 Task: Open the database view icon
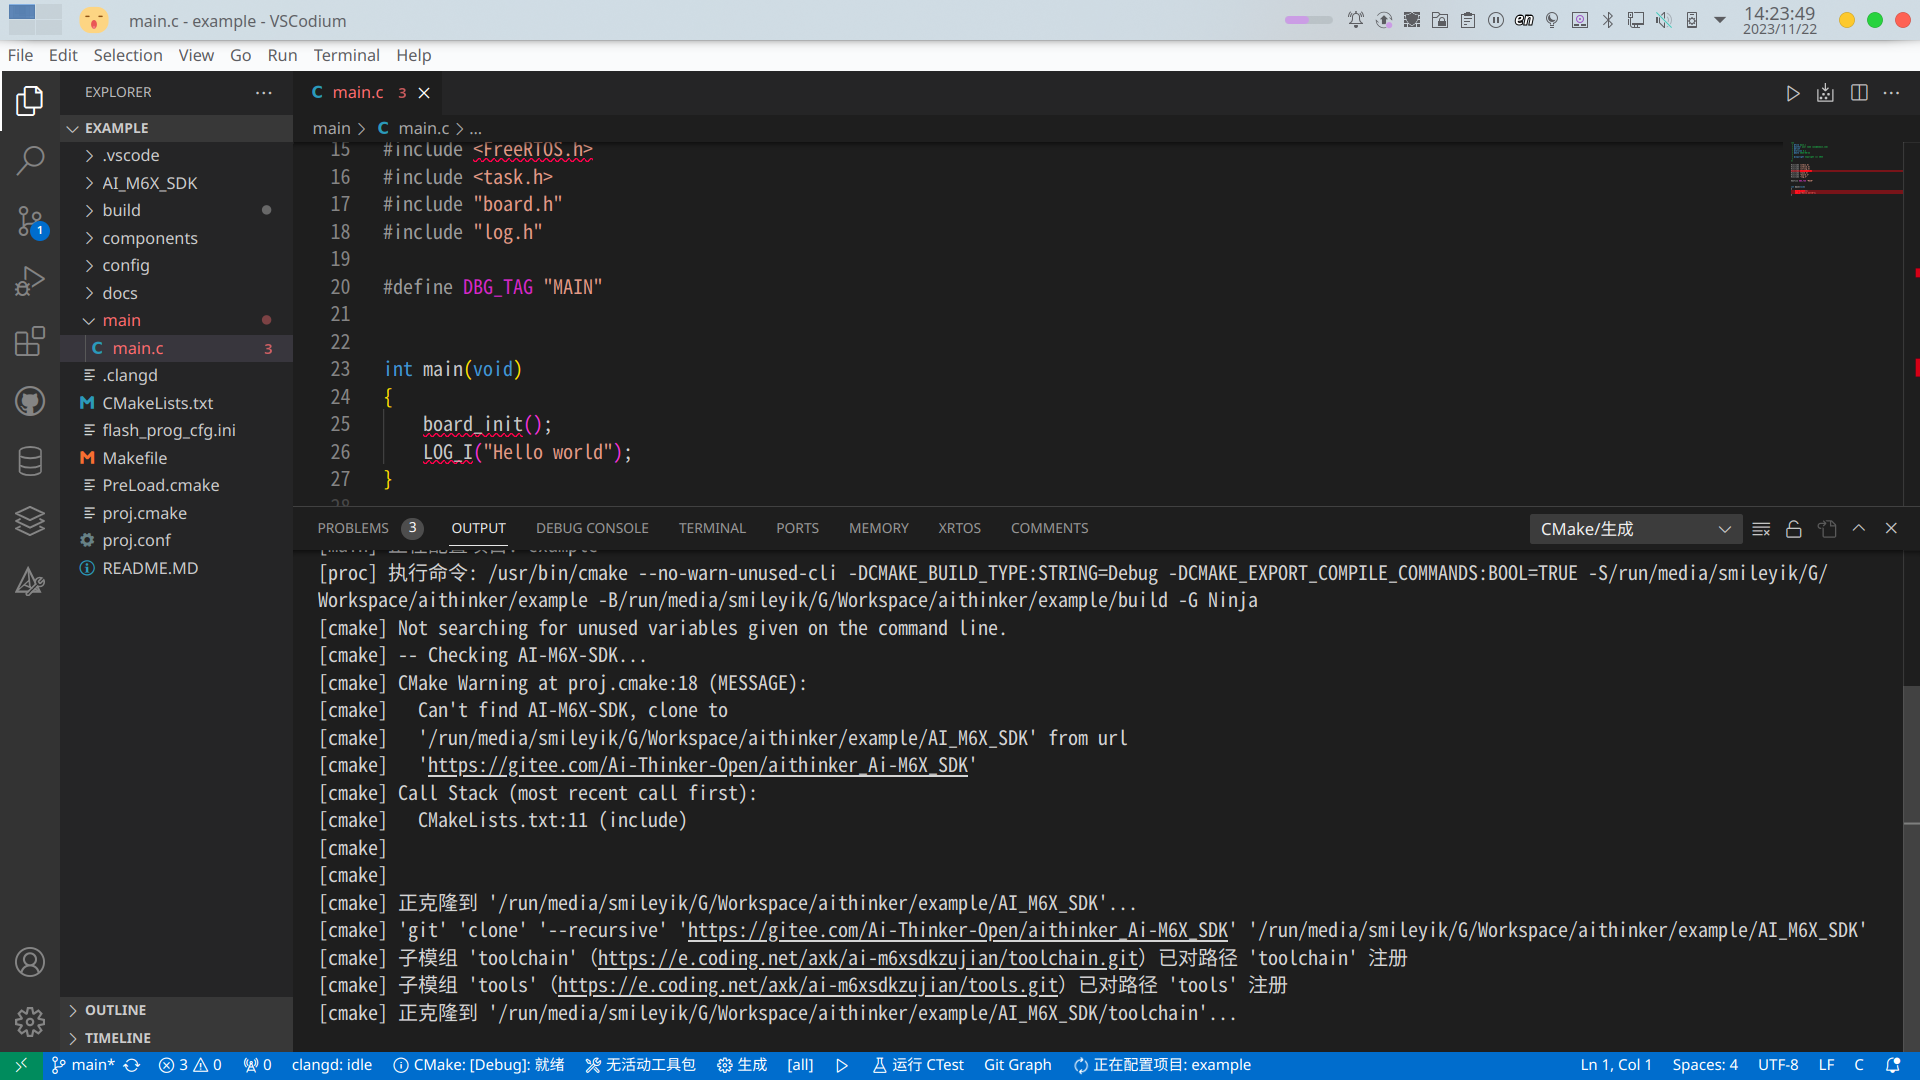point(30,461)
